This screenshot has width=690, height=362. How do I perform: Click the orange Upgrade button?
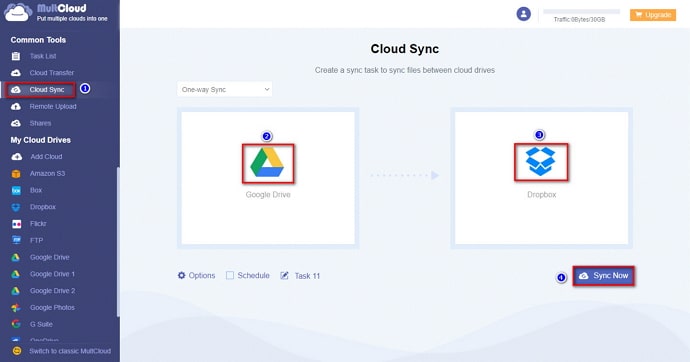tap(653, 15)
